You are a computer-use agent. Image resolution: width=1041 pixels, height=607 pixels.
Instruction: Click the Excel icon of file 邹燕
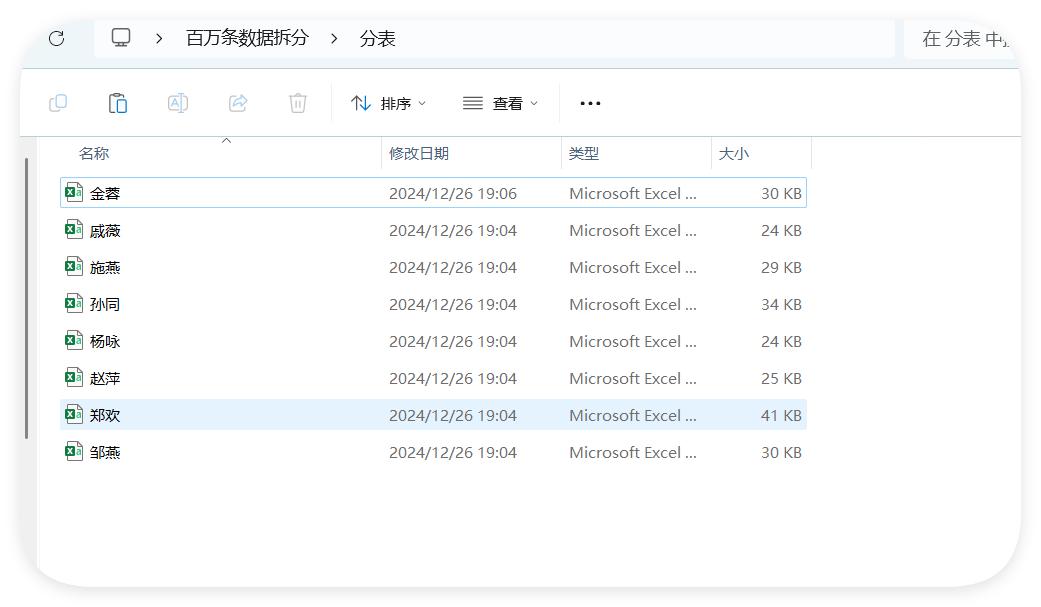click(74, 452)
